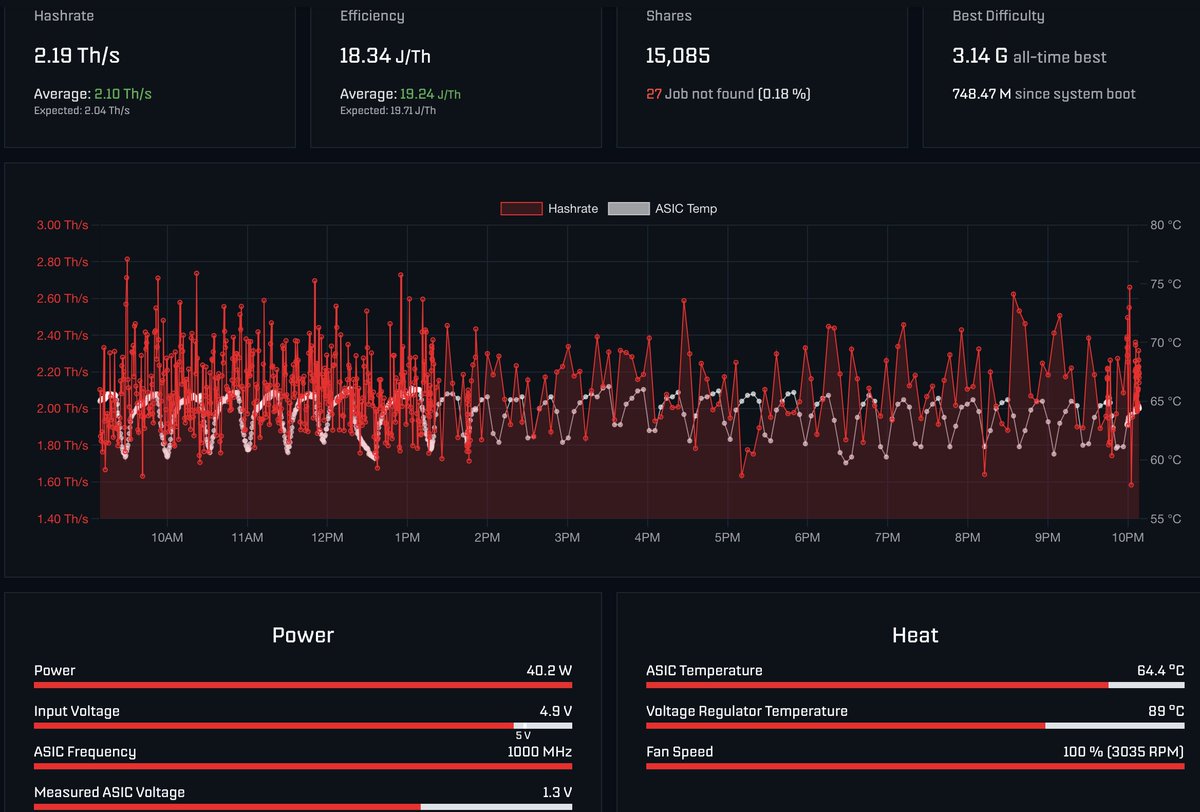
Task: Click the 8PM time axis label
Action: tap(967, 538)
